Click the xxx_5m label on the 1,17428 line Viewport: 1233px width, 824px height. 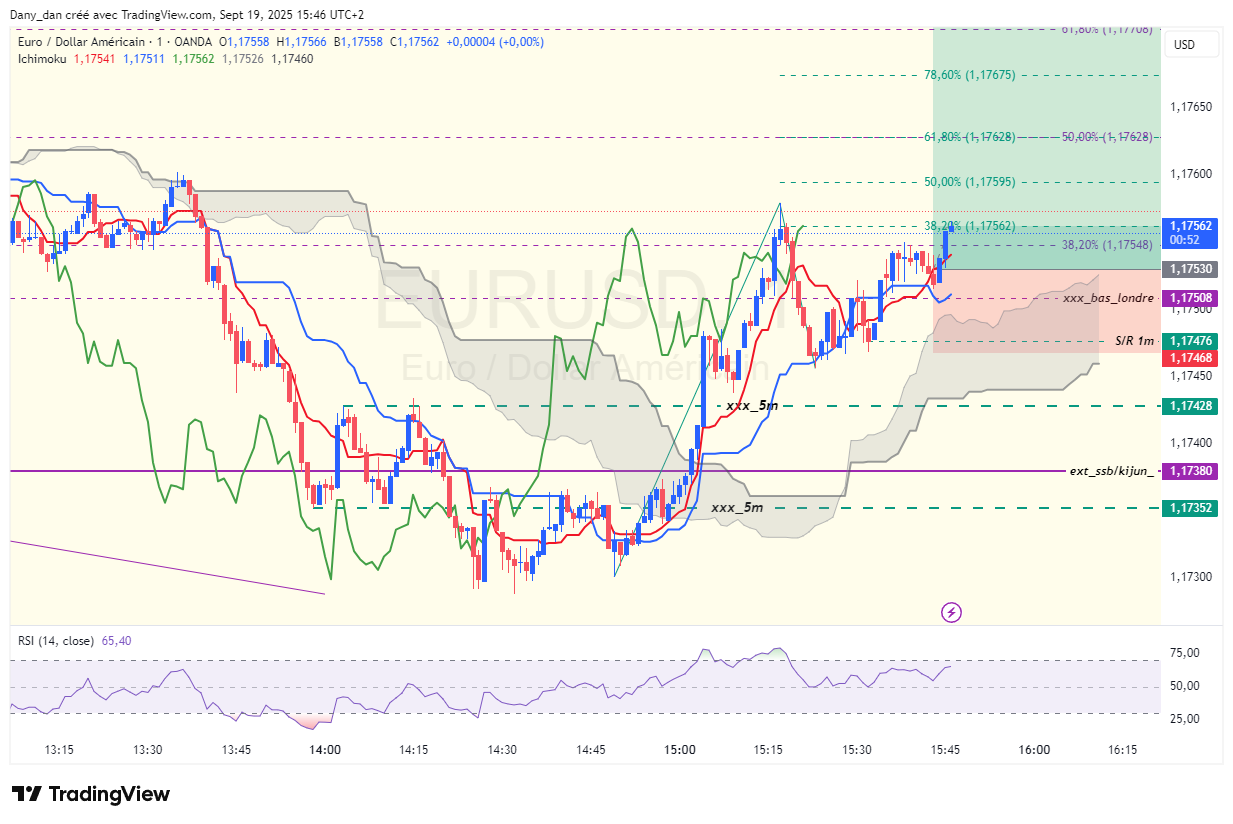click(752, 405)
